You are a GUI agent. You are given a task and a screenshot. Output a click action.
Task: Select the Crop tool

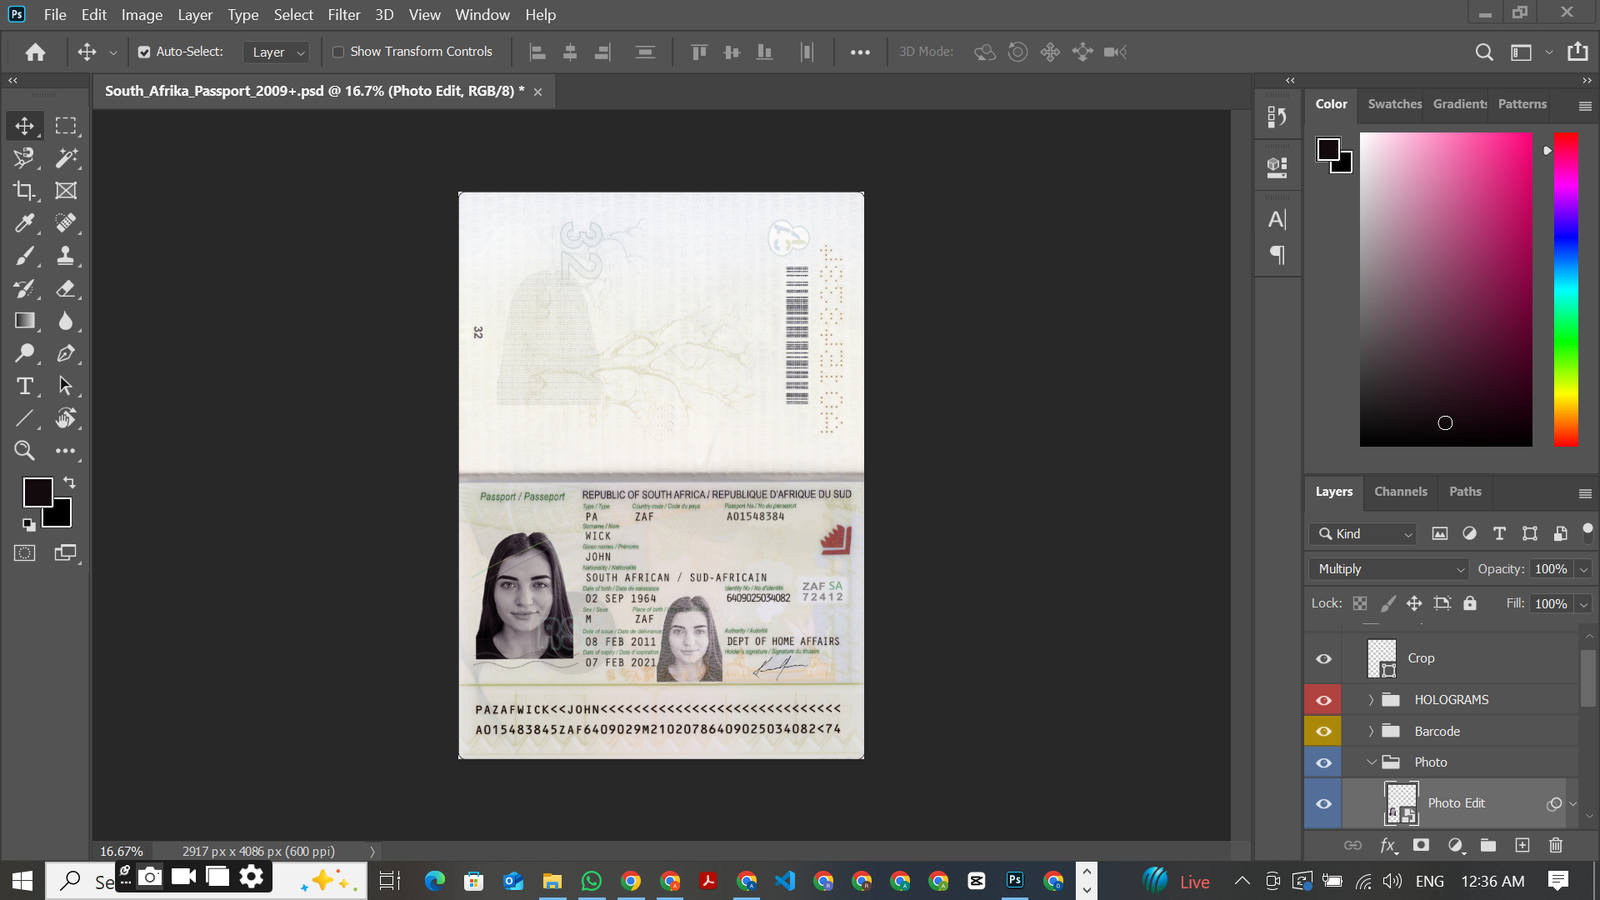tap(24, 190)
